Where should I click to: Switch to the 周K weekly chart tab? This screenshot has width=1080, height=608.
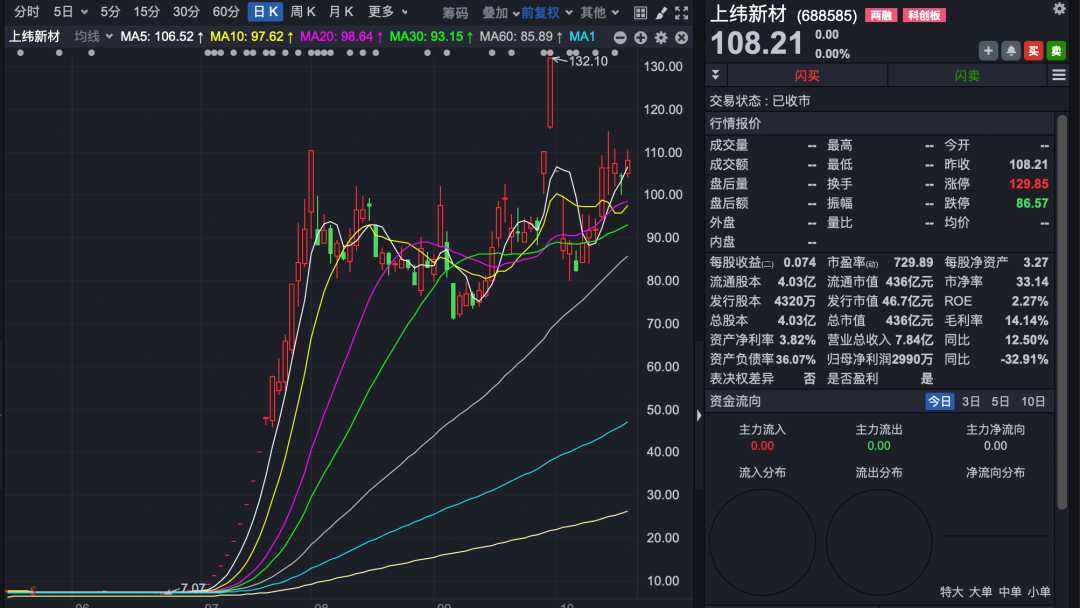[303, 13]
